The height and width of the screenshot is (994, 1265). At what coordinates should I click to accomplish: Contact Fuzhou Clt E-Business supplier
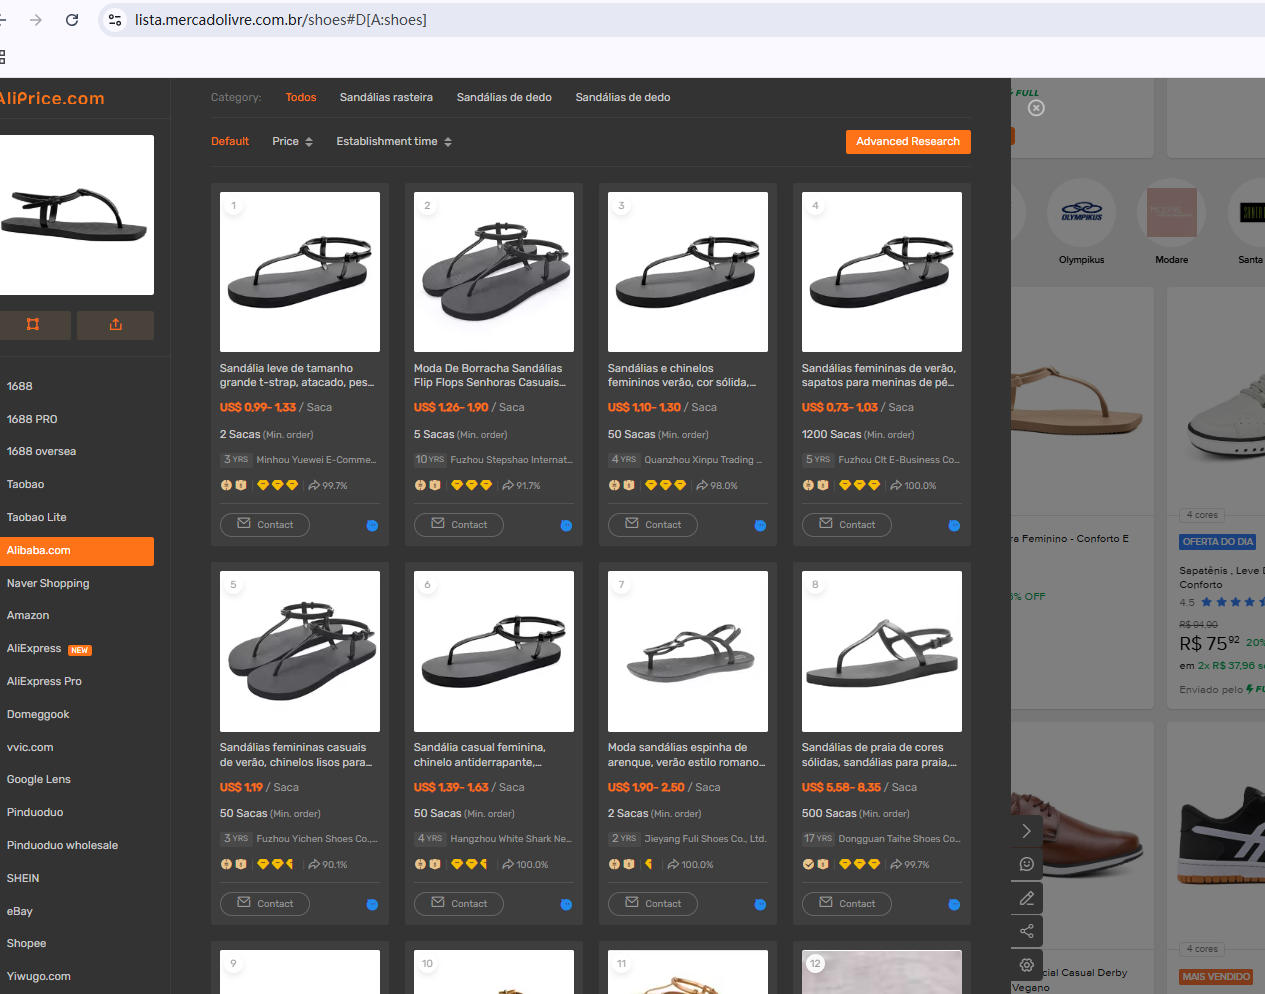(847, 525)
